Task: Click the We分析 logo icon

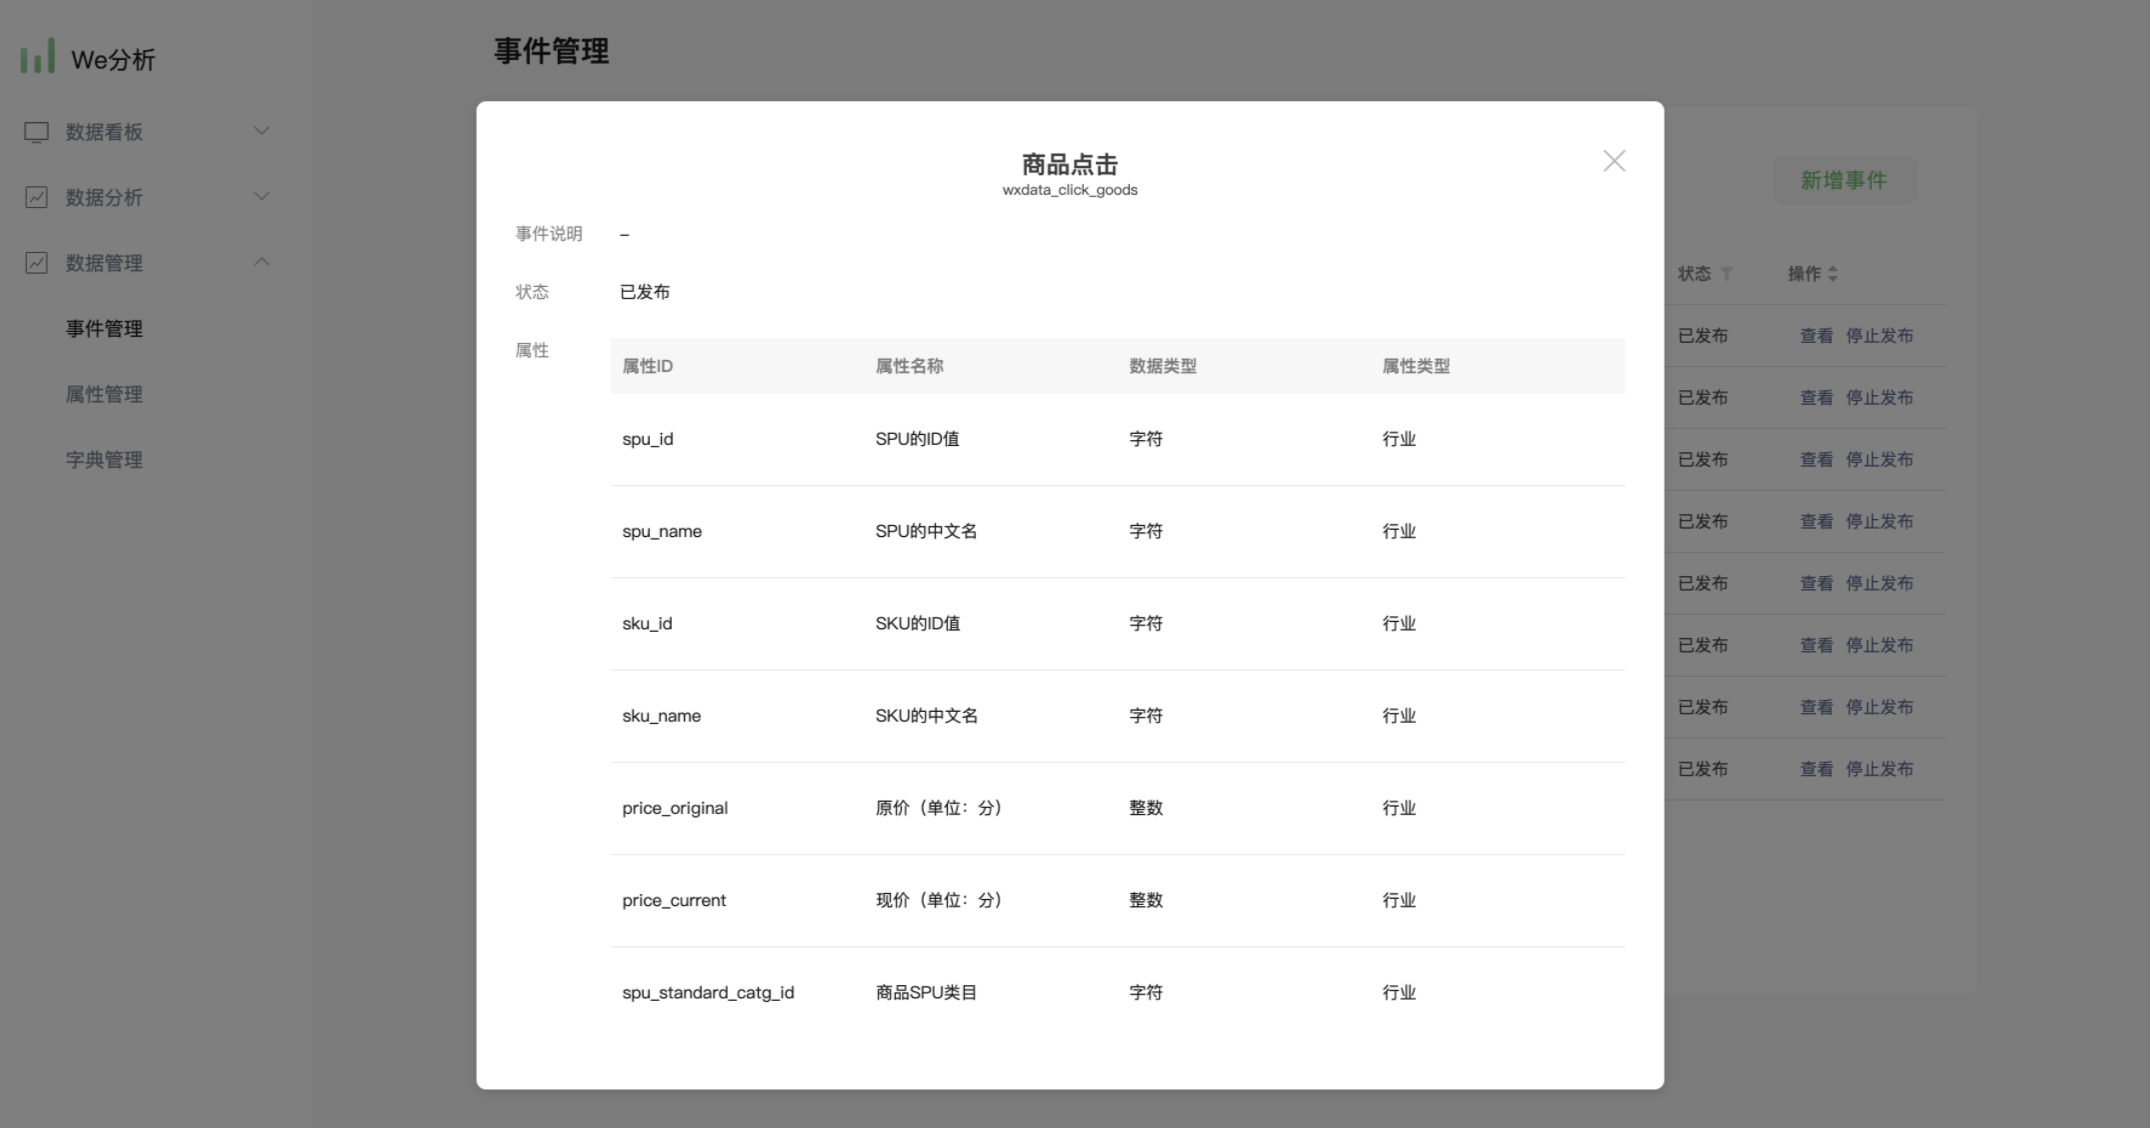Action: 38,57
